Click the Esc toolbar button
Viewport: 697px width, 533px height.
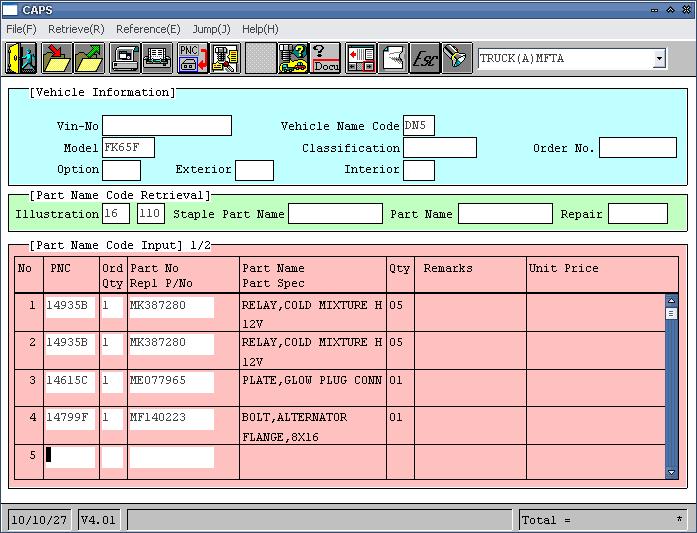(x=425, y=58)
